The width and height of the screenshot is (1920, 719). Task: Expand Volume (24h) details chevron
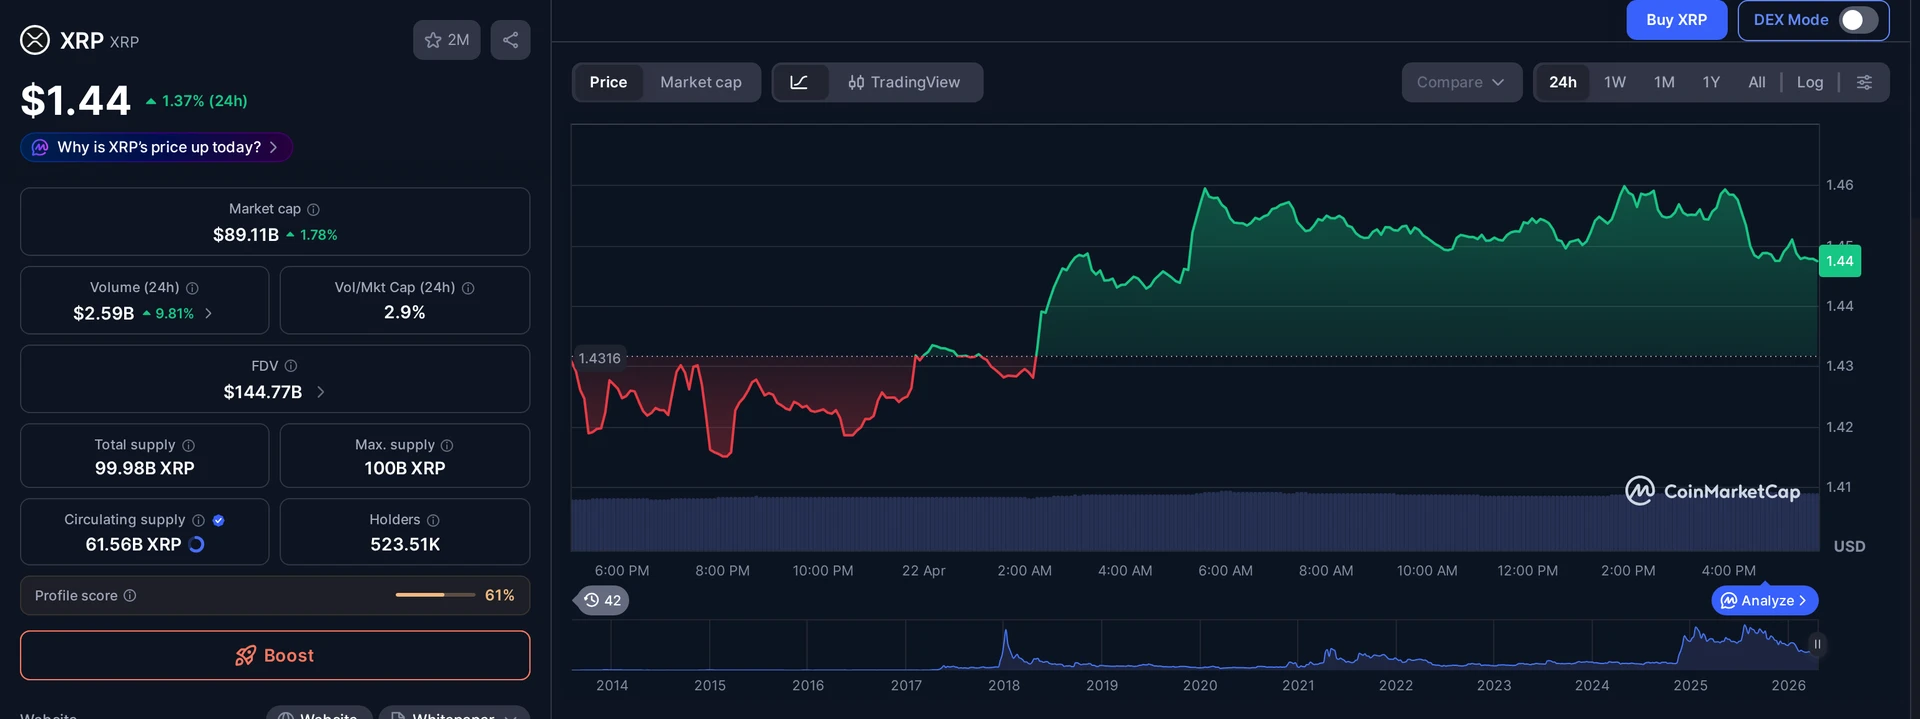pos(208,313)
